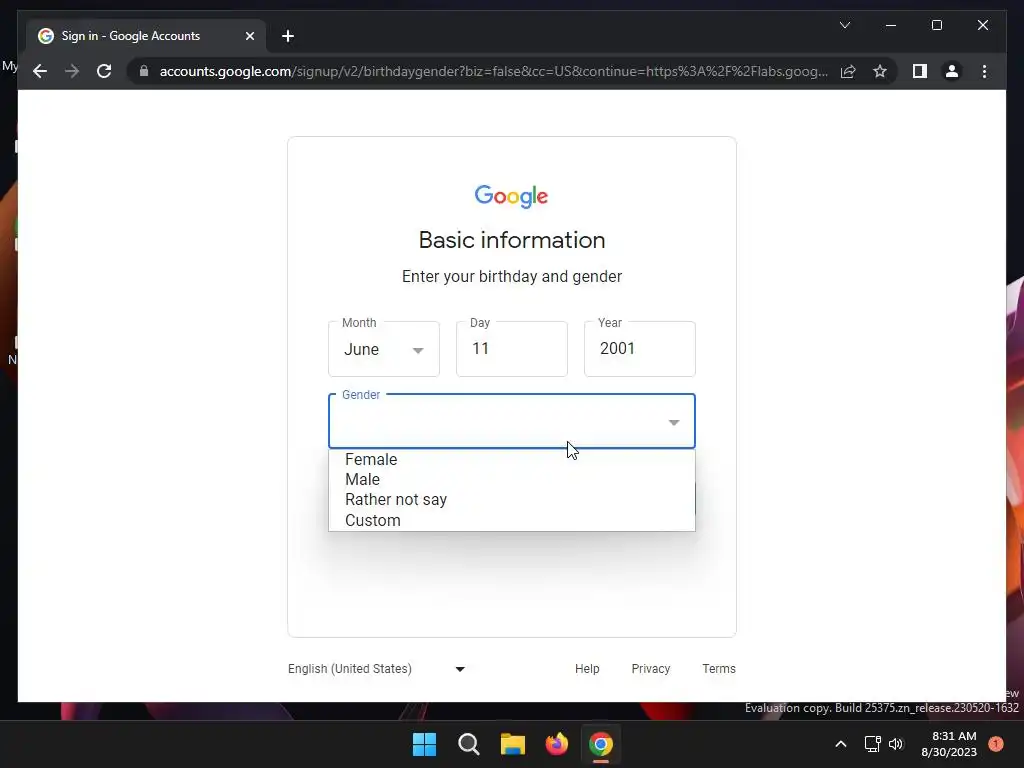Open a new browser tab
Screen dimensions: 1024x768
pos(288,36)
